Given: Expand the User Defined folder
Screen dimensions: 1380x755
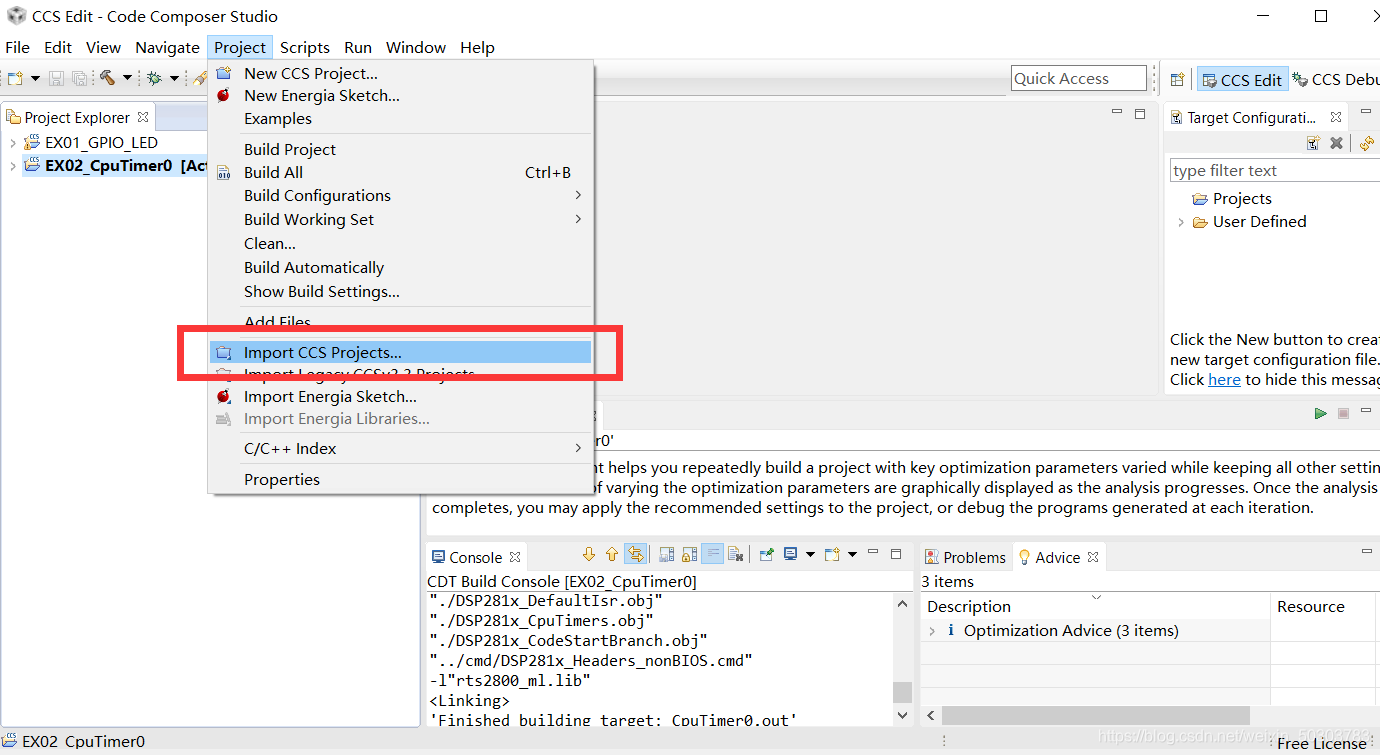Looking at the screenshot, I should click(1181, 222).
